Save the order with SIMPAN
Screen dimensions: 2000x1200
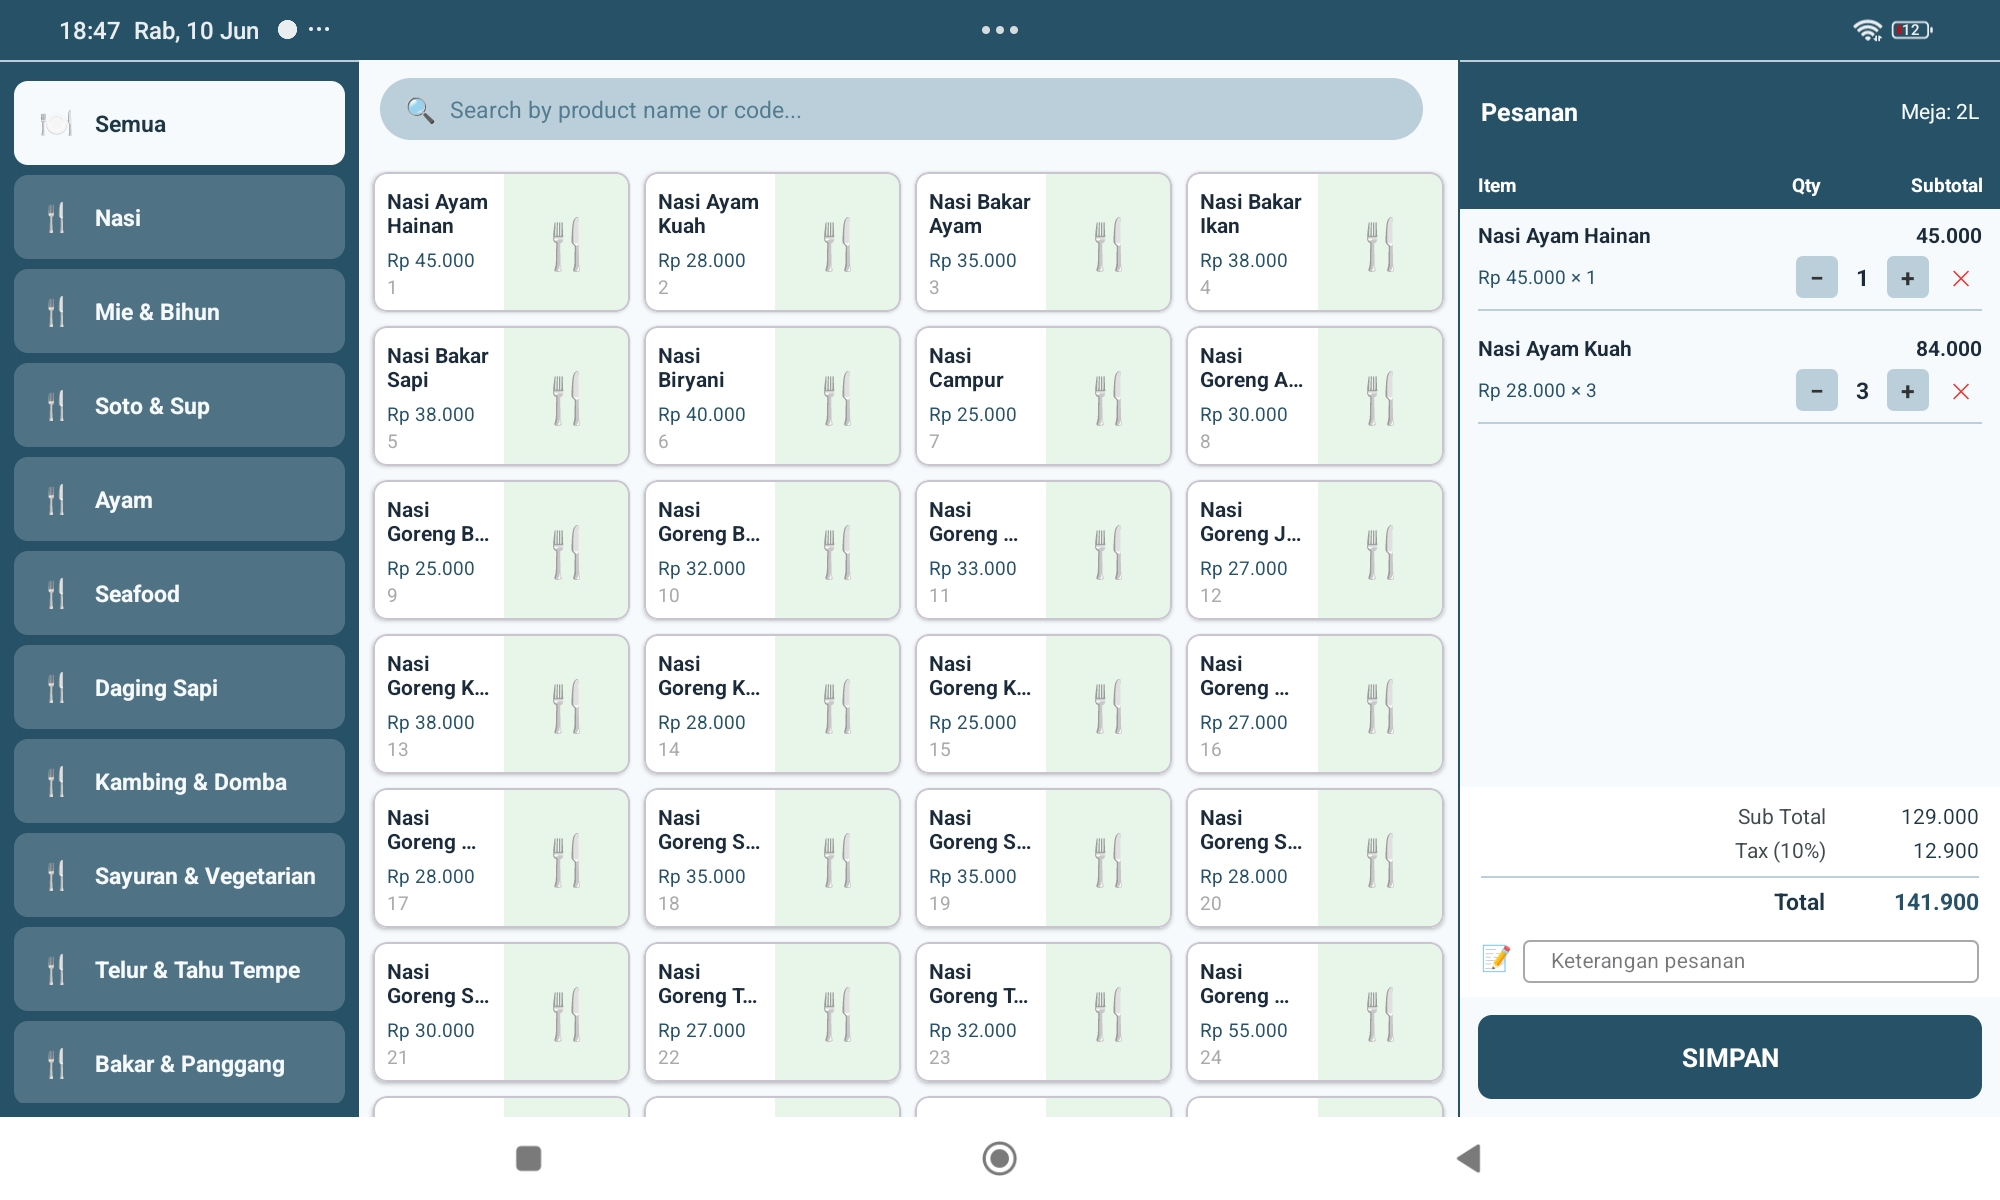click(1730, 1057)
